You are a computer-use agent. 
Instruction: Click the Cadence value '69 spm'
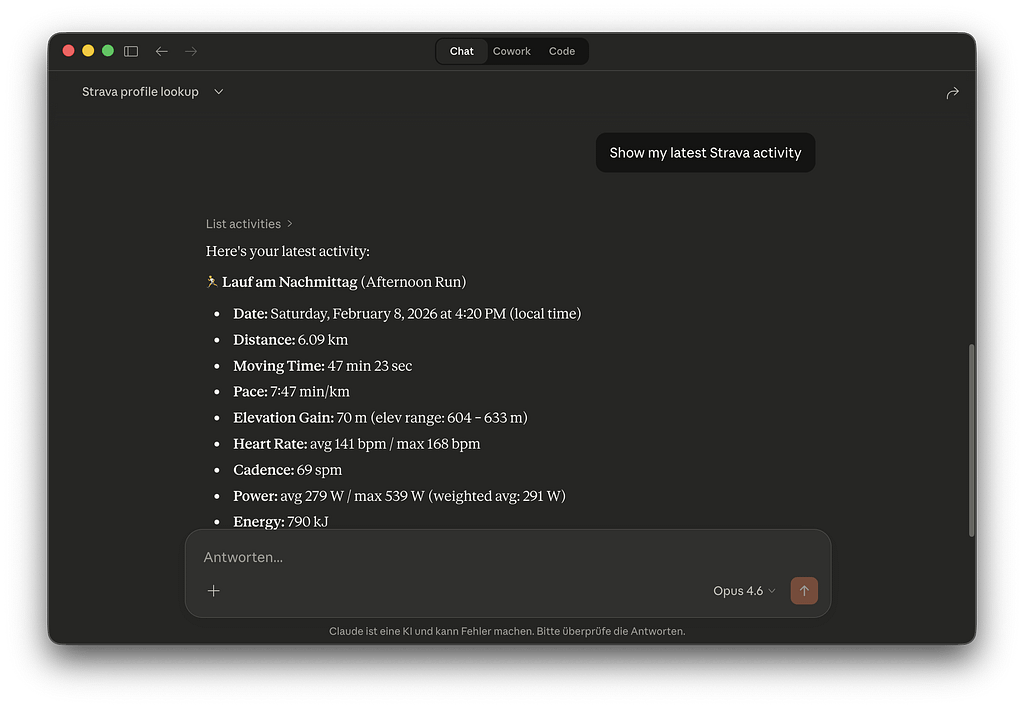319,470
